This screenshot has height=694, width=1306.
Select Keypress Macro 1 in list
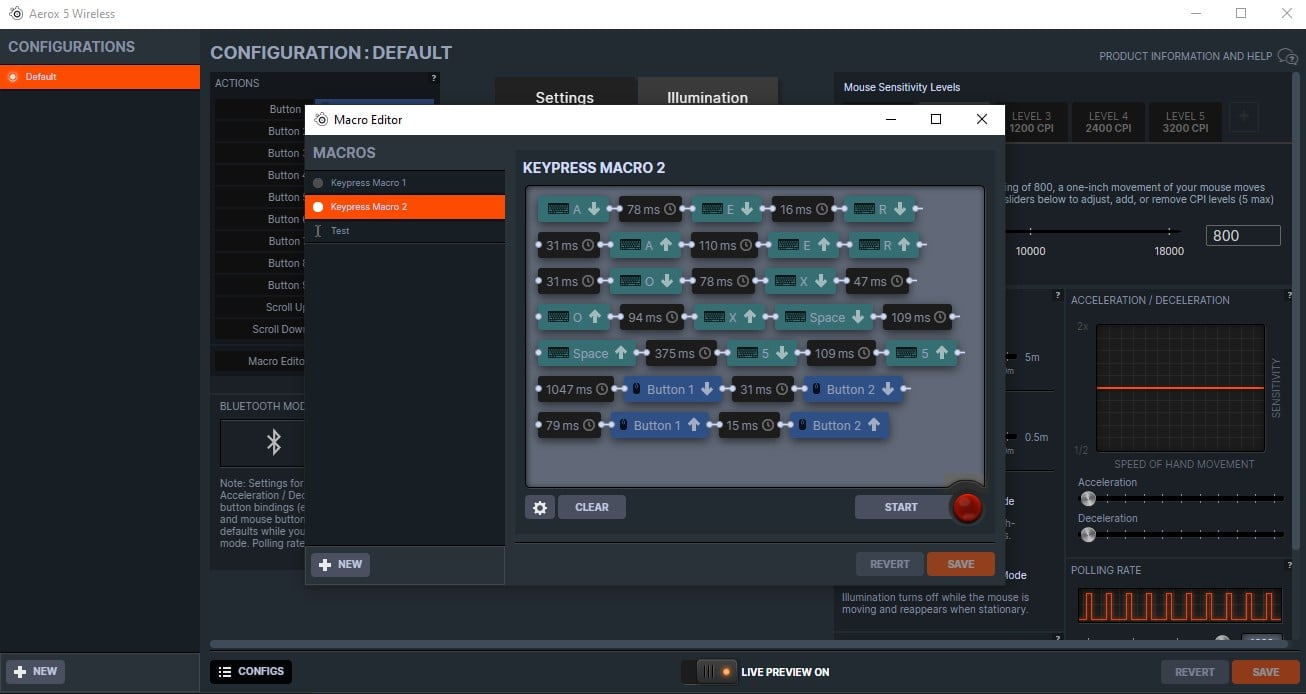[x=368, y=183]
